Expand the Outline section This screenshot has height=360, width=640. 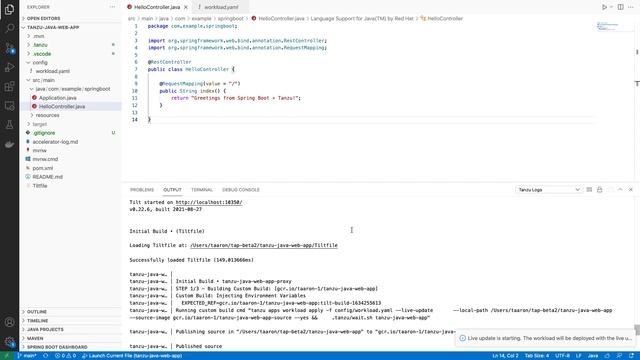tap(71, 312)
